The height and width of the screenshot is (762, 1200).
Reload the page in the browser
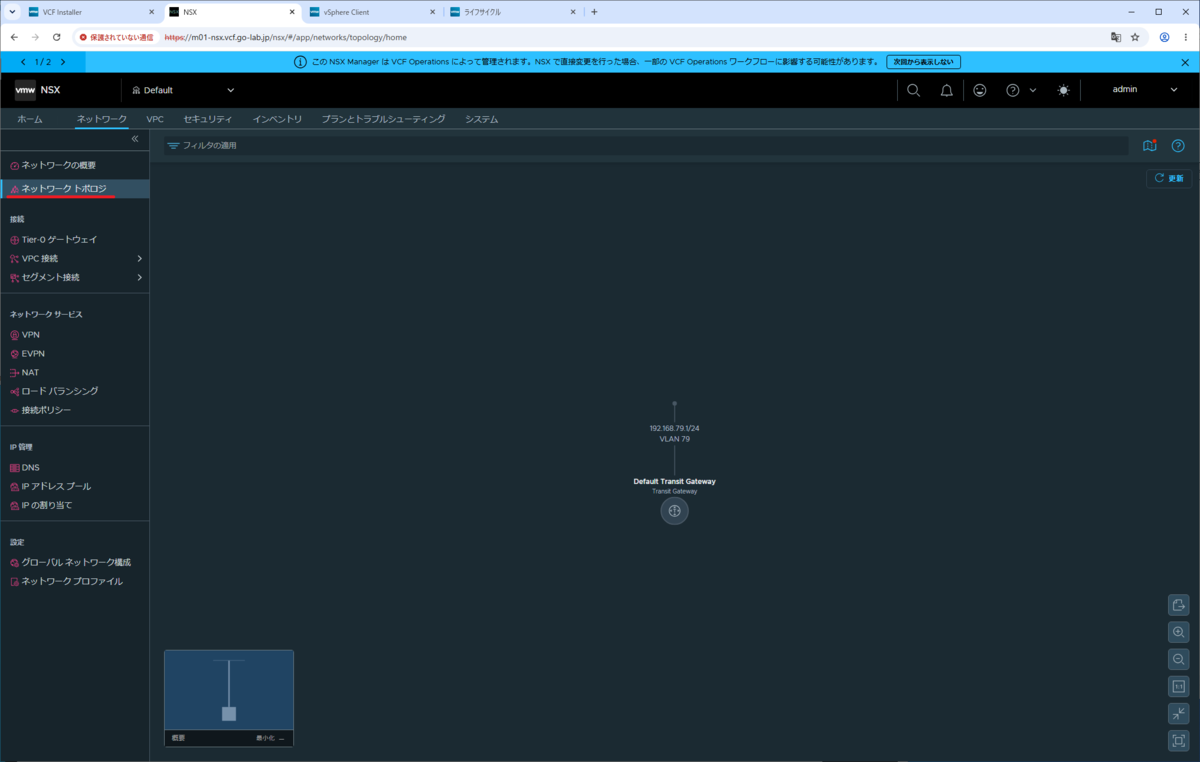coord(56,37)
